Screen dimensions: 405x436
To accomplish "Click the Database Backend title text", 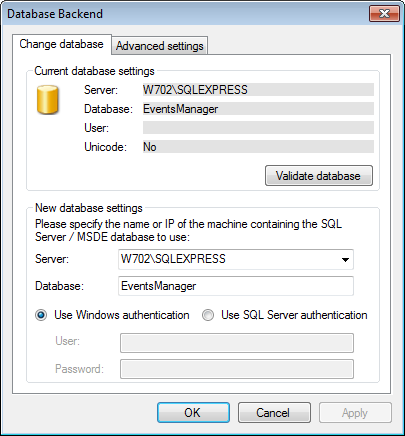I will point(55,14).
